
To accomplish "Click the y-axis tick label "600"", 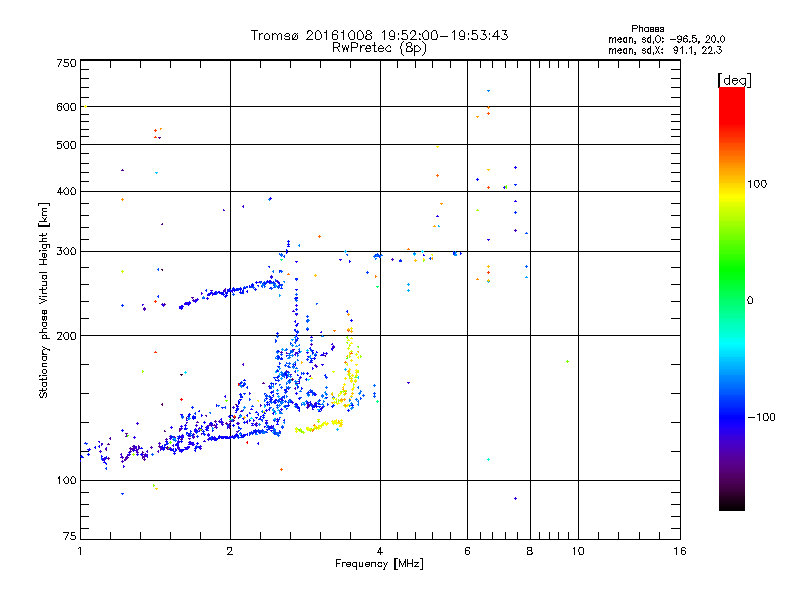I will [66, 107].
